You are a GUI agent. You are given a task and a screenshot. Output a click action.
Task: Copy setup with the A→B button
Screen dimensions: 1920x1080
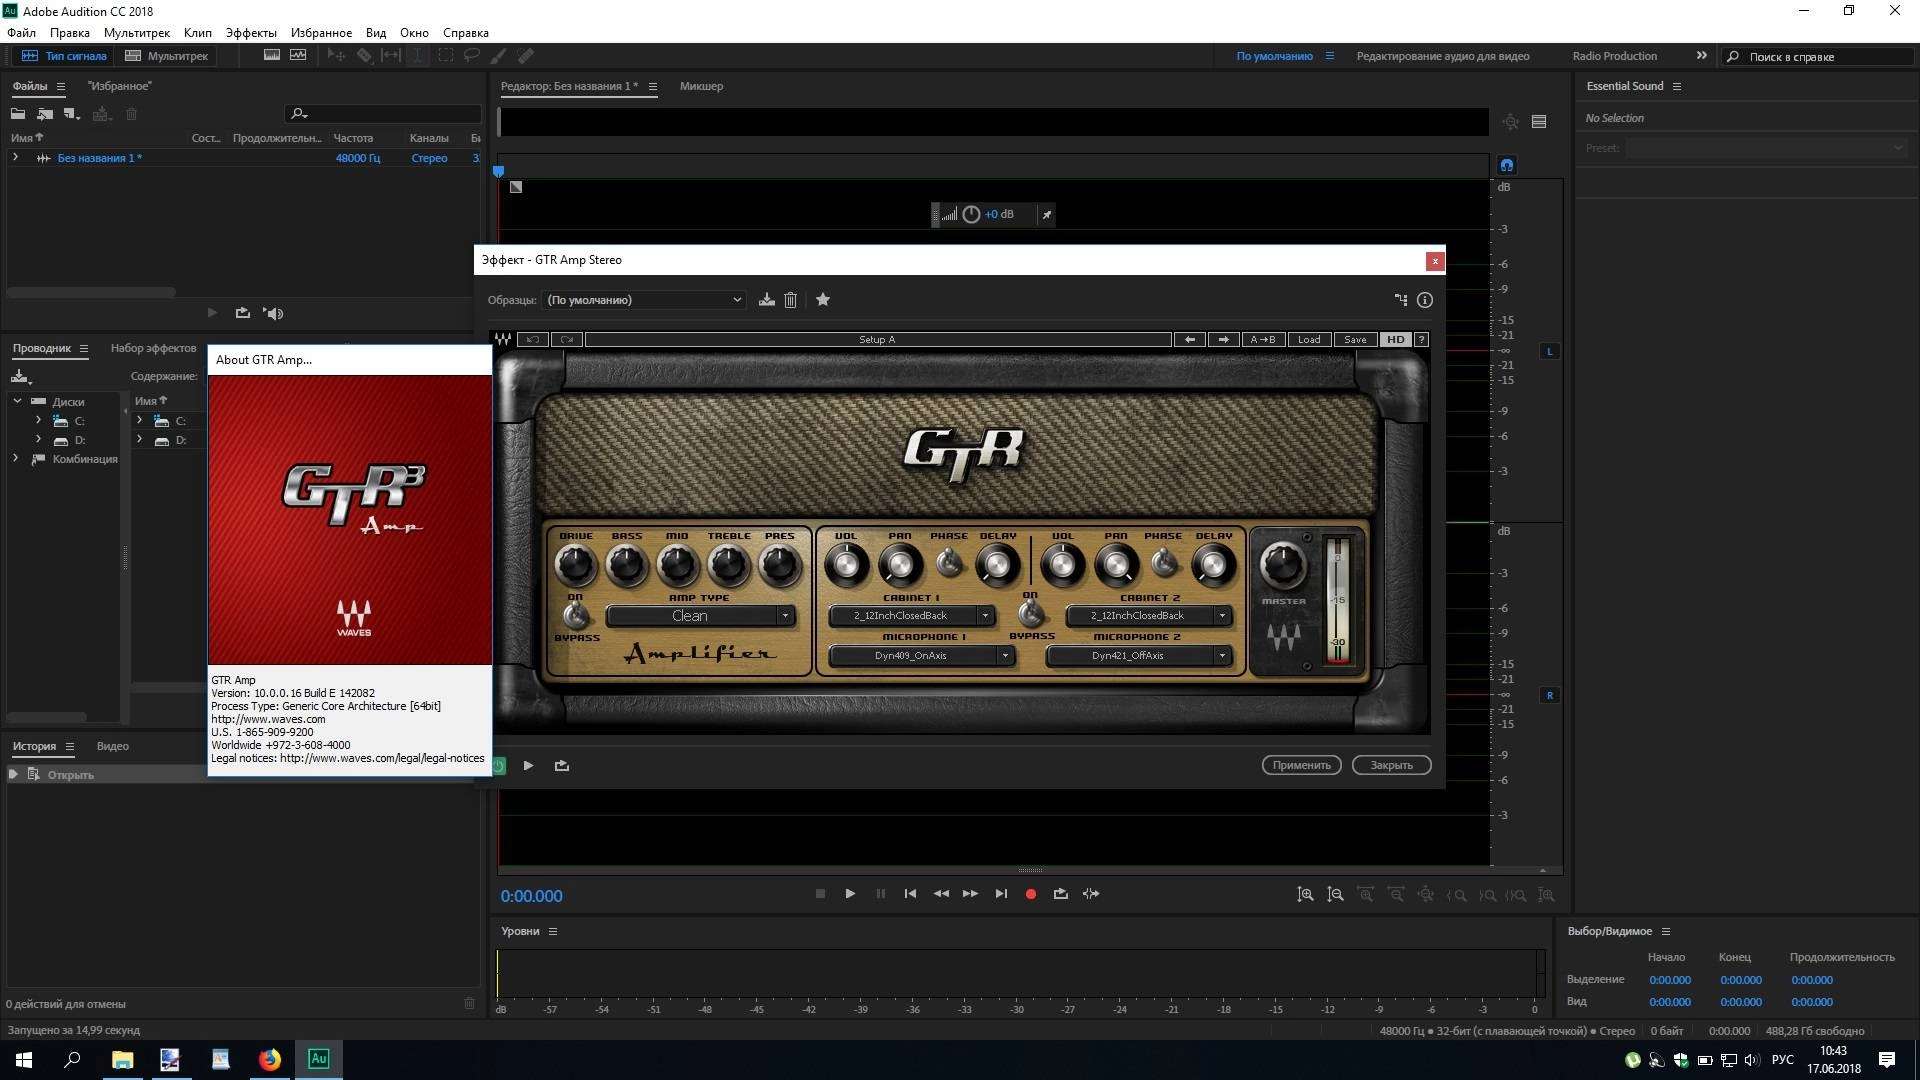tap(1262, 339)
